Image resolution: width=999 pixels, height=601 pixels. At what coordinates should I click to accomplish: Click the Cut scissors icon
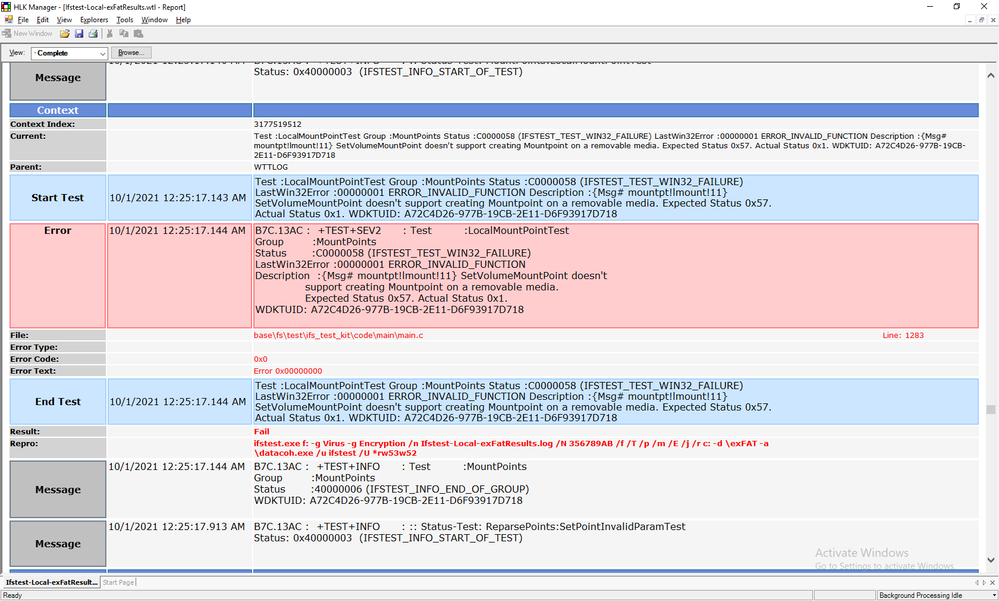click(x=110, y=34)
